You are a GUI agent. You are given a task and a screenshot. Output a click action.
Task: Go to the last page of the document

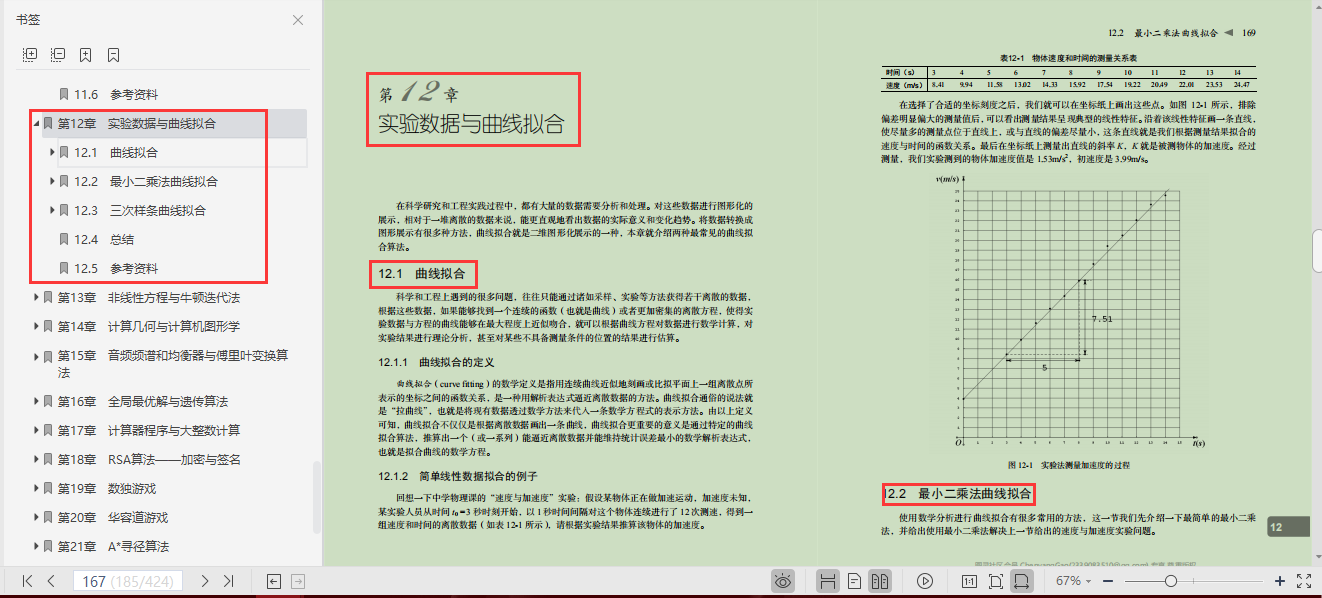click(229, 580)
